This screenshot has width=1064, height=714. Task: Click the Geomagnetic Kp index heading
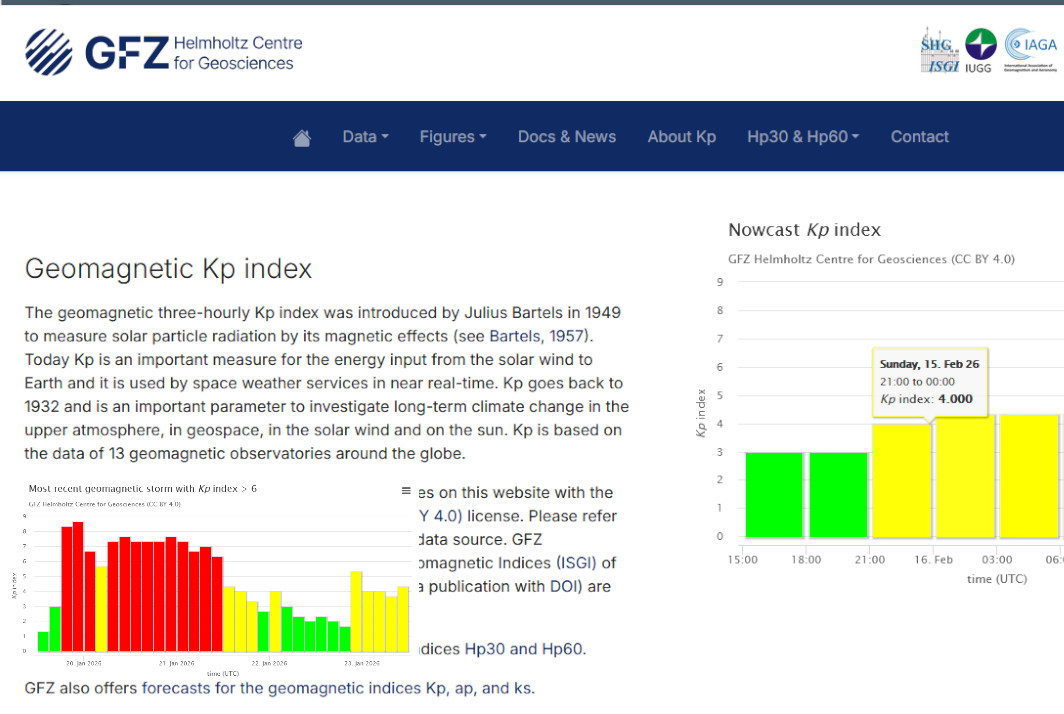168,269
